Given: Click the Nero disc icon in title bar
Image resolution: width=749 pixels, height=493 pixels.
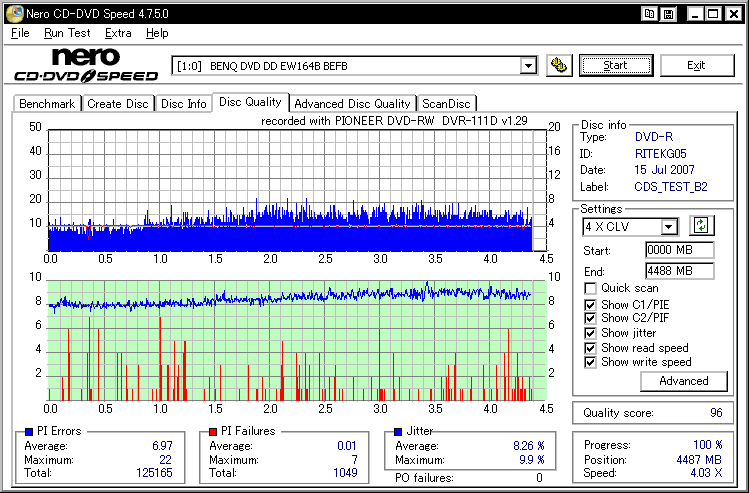Looking at the screenshot, I should tap(14, 13).
